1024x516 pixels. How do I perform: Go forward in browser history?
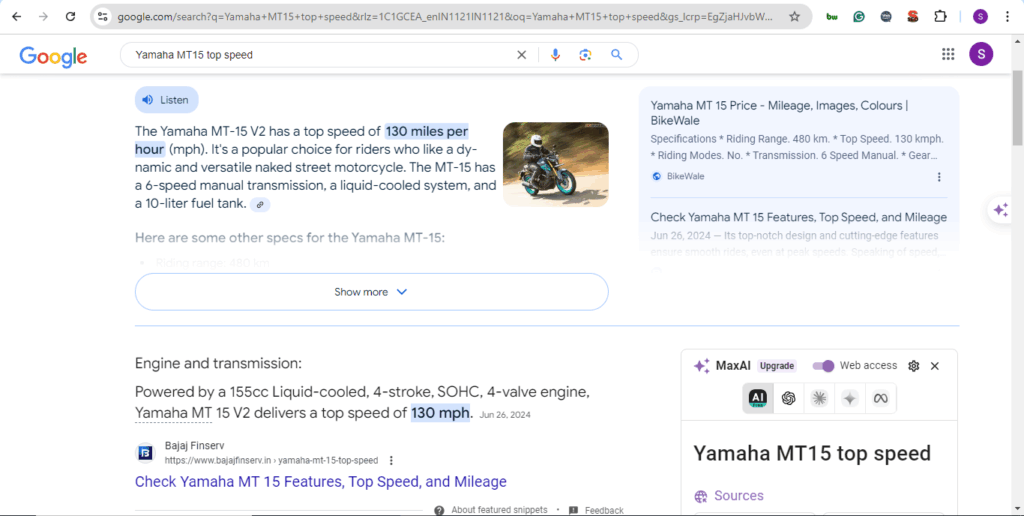43,17
